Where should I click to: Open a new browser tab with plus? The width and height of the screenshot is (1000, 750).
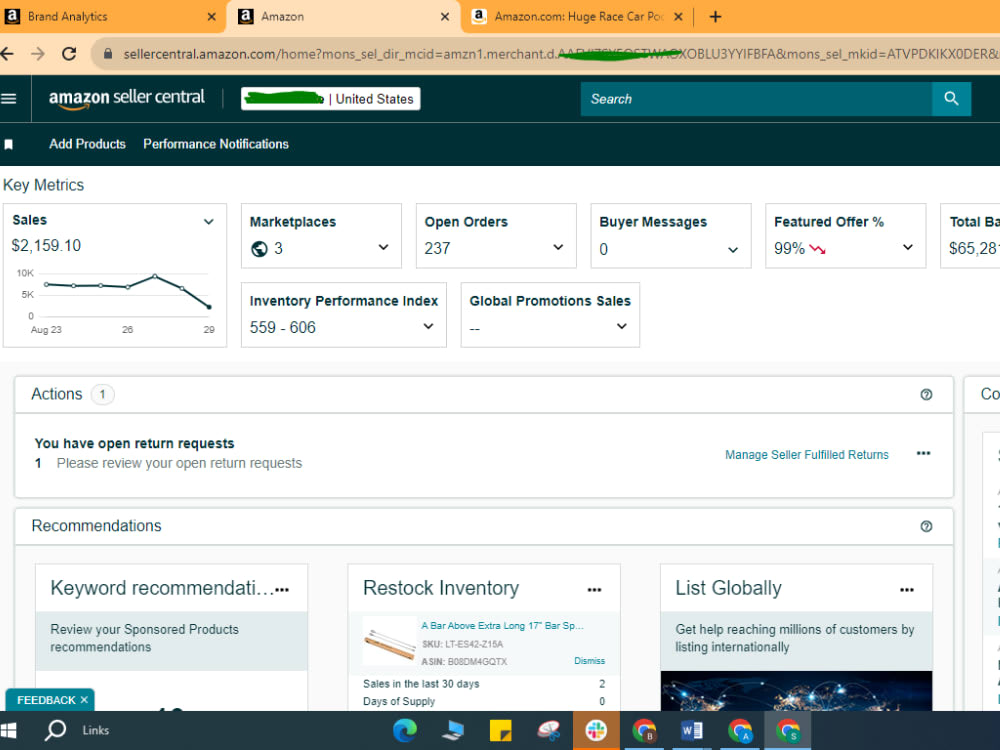point(715,17)
